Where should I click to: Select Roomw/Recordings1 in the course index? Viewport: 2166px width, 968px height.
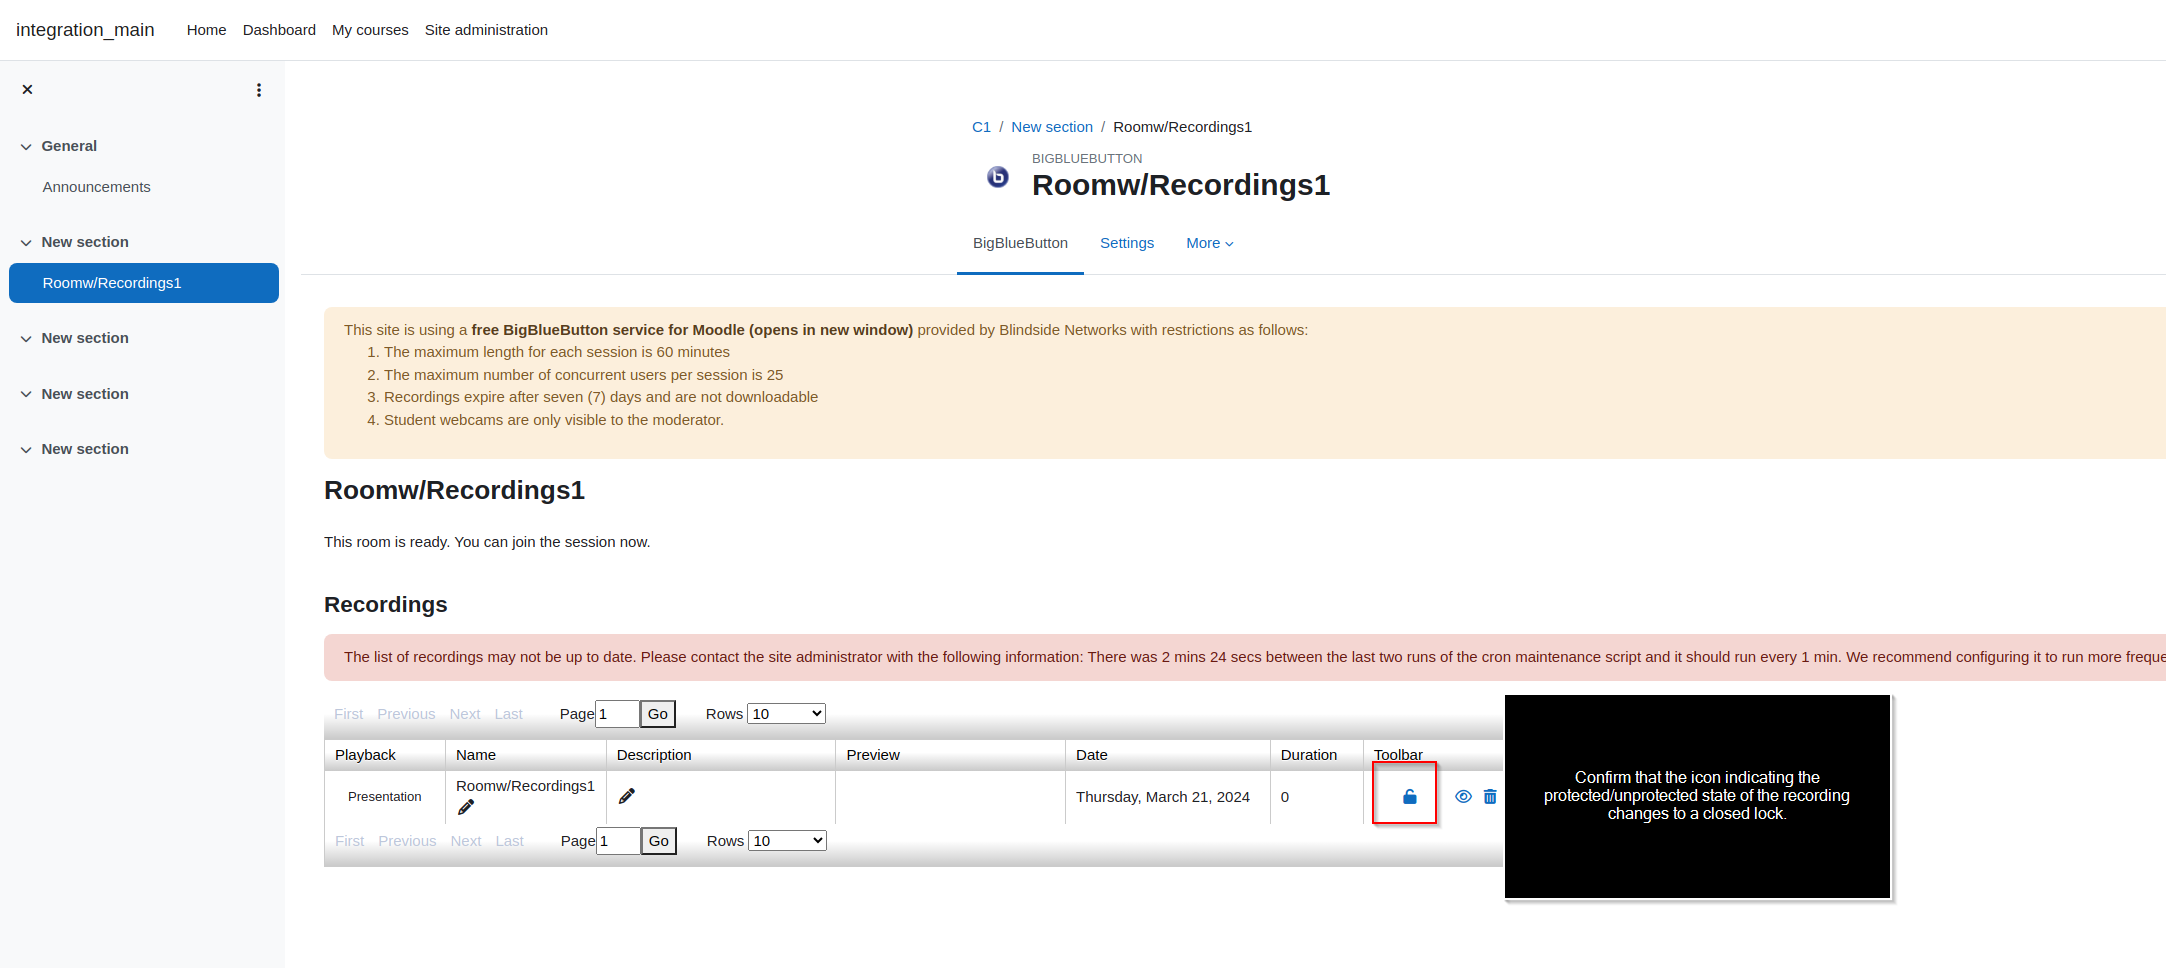click(x=144, y=283)
